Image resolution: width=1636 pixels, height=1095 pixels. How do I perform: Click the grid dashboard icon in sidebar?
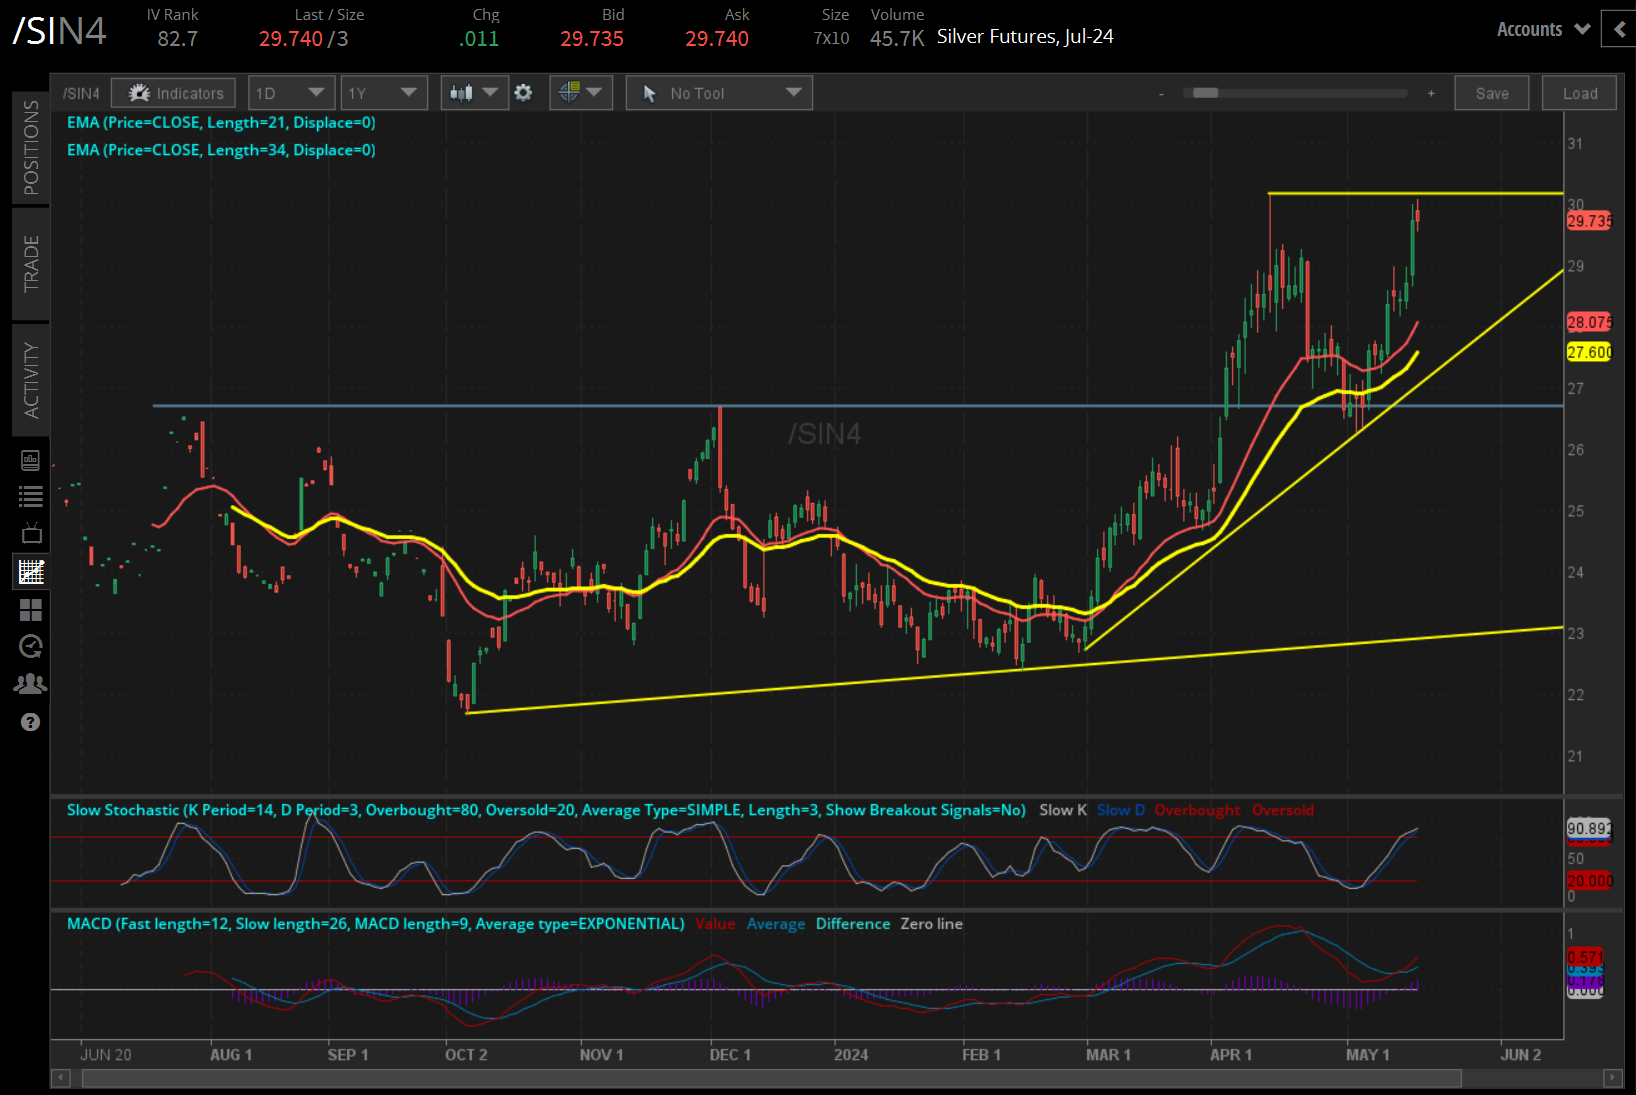30,609
